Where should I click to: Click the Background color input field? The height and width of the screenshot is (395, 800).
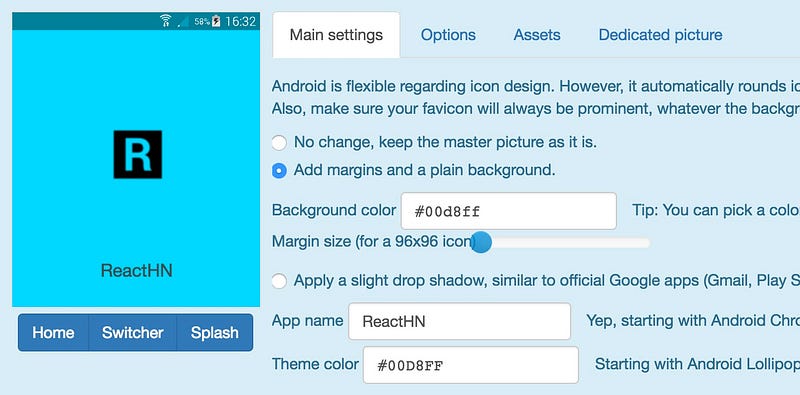509,211
